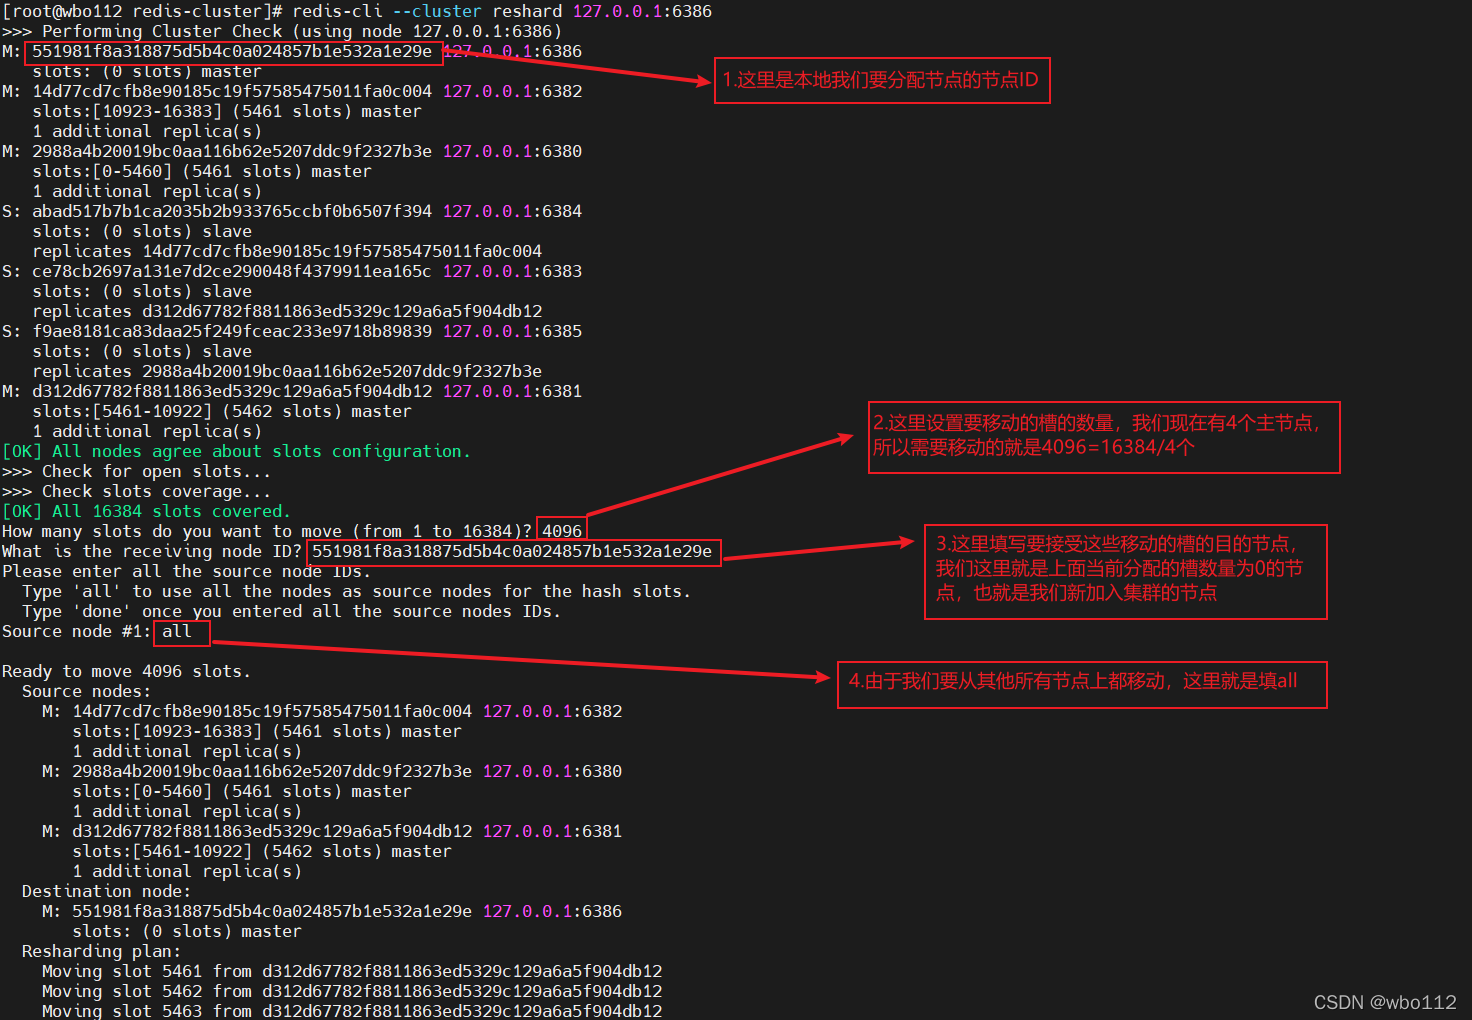
Task: Click the 'Moving slot 5461' line
Action: [352, 971]
